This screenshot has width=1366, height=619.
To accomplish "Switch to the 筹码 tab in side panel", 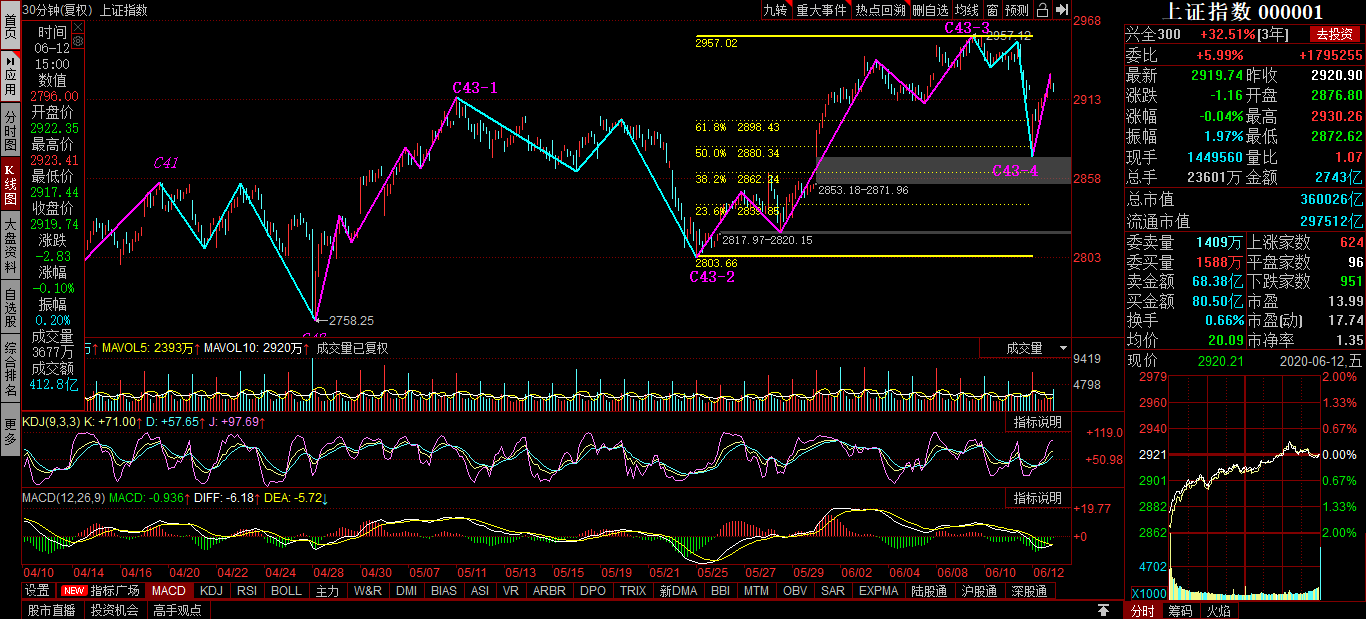I will (1180, 610).
